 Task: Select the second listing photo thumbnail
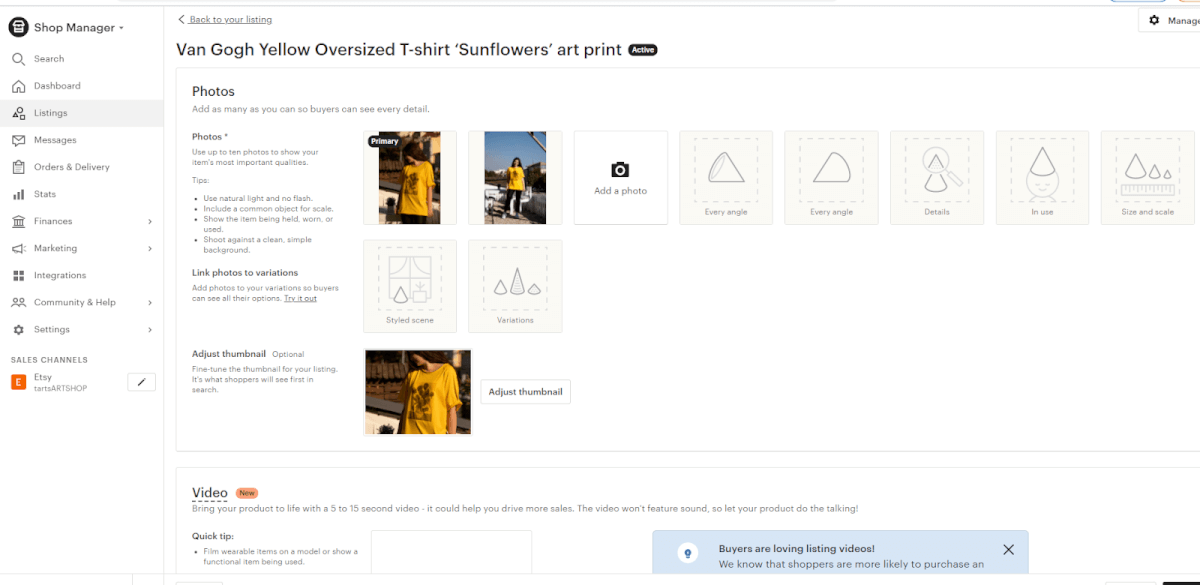coord(515,177)
